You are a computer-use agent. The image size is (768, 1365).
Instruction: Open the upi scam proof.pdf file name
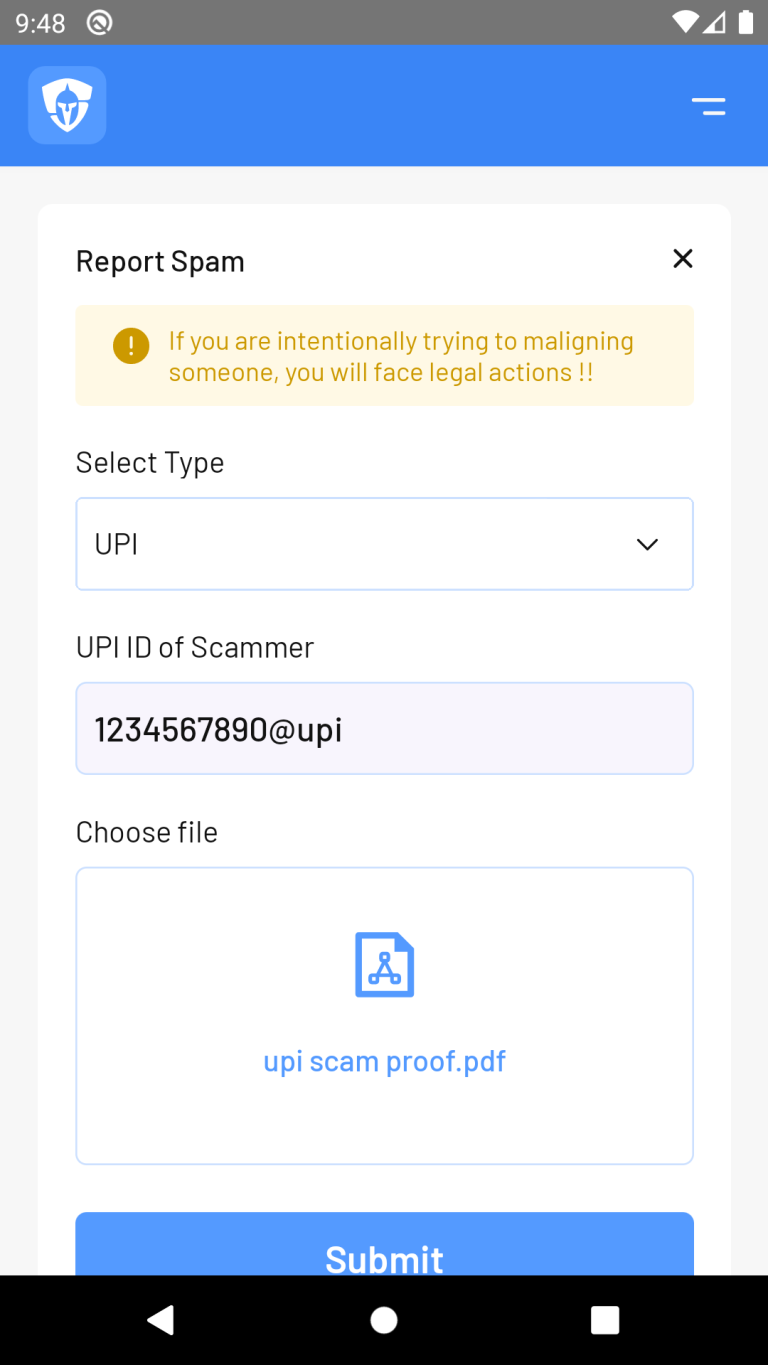point(384,1061)
